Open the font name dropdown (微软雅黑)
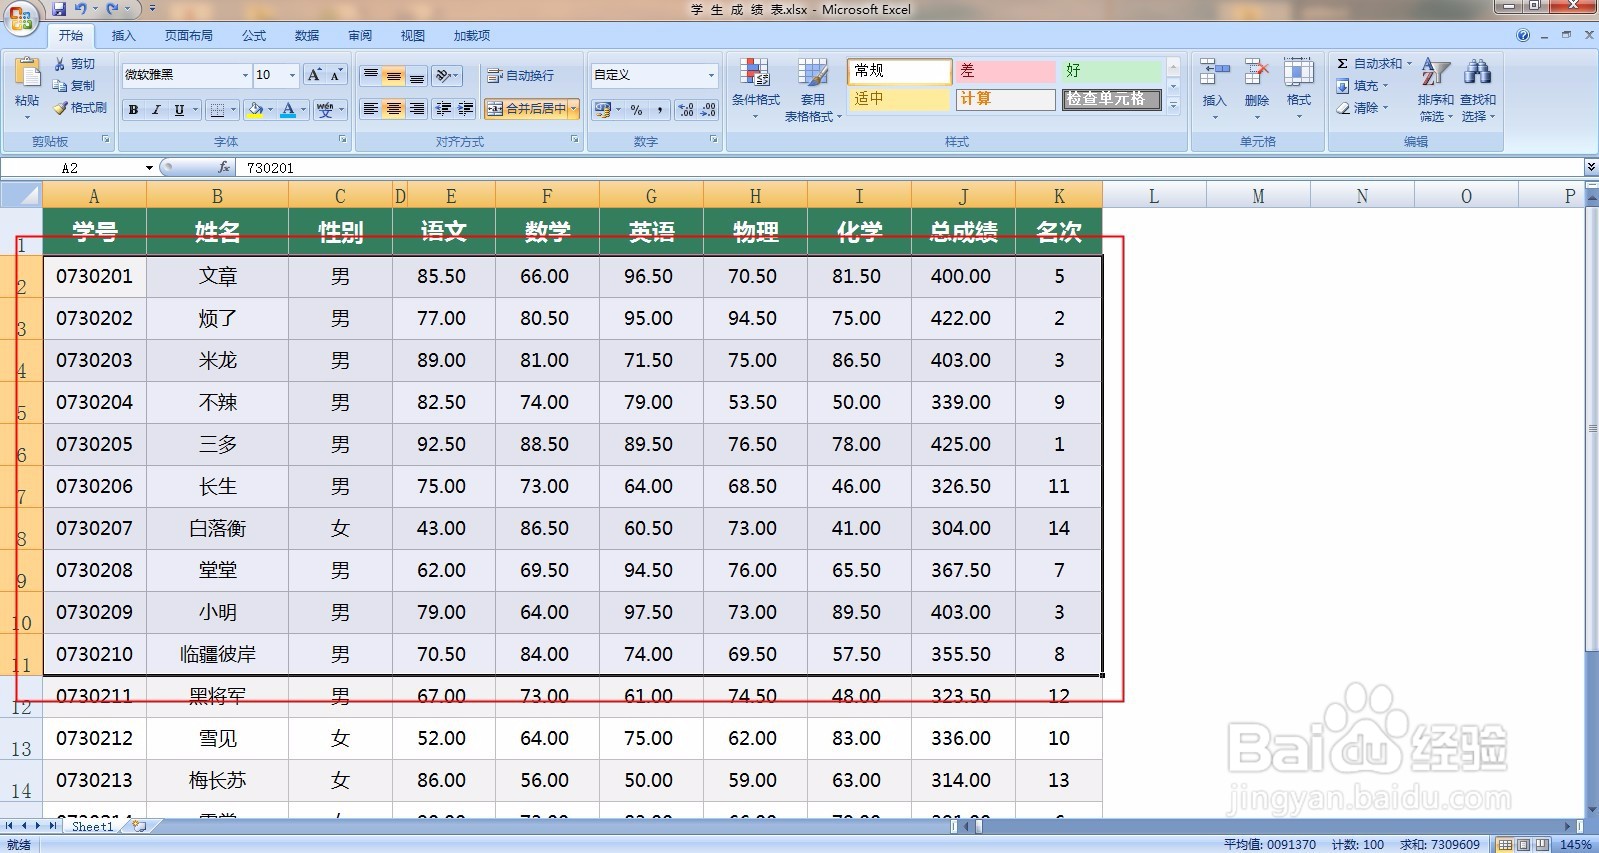This screenshot has width=1599, height=853. [245, 75]
